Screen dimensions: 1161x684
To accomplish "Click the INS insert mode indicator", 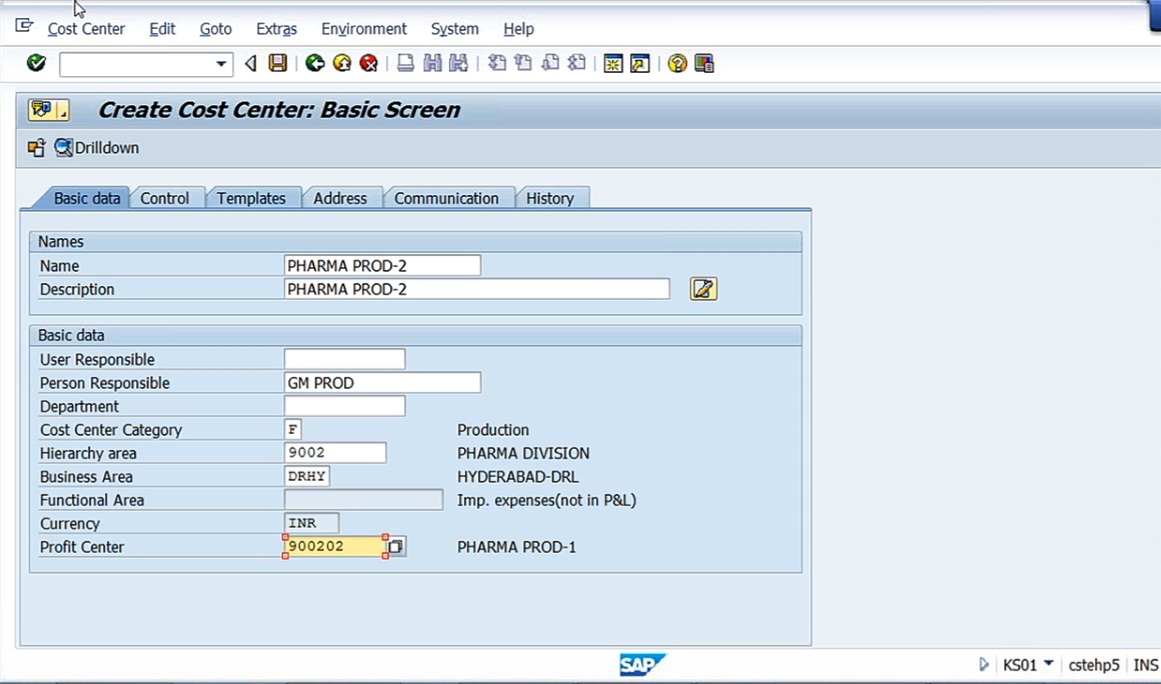I will pos(1145,665).
